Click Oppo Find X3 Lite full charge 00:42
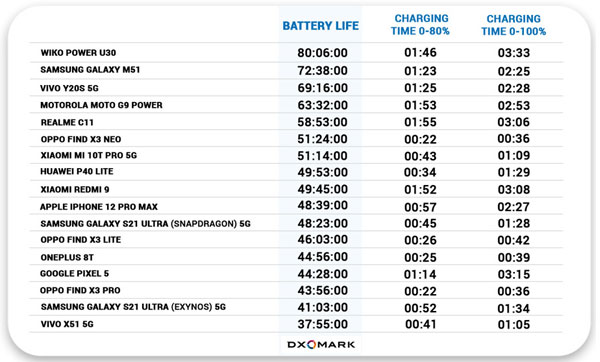Screen dimensions: 600x362 coord(514,240)
